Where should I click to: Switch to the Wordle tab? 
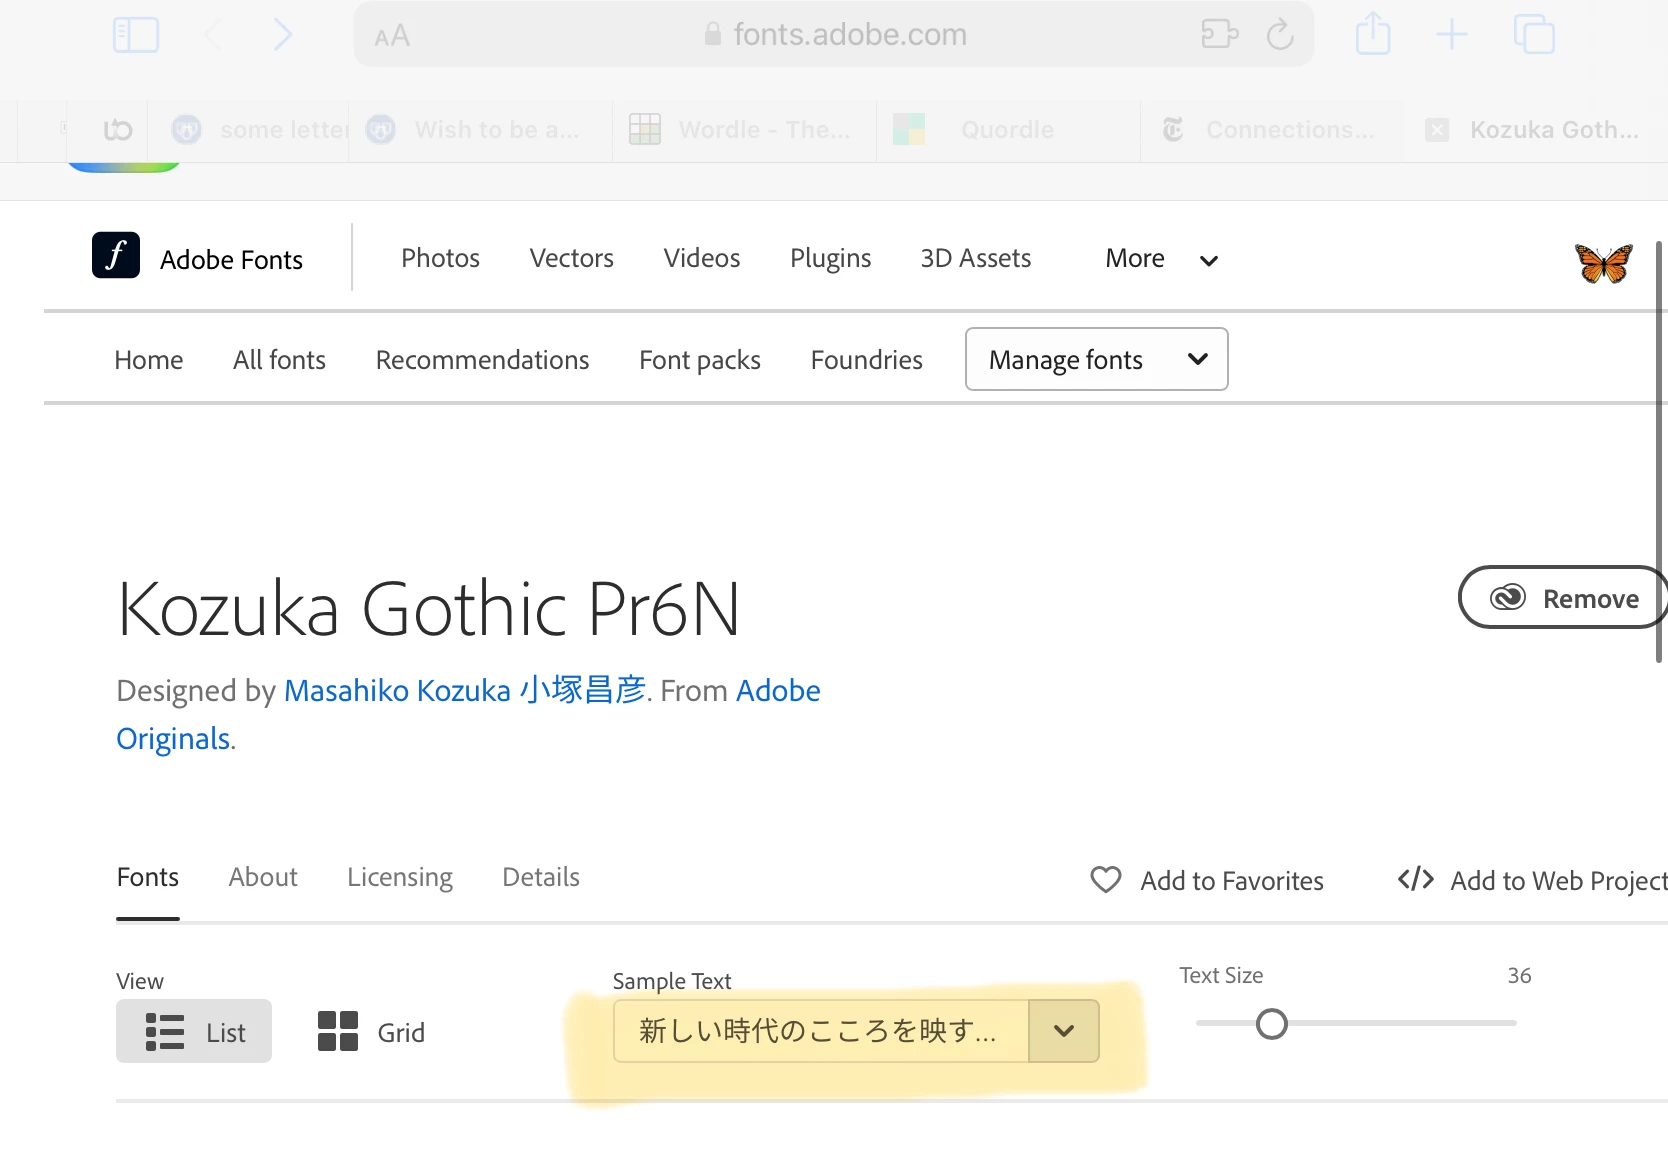pos(745,130)
